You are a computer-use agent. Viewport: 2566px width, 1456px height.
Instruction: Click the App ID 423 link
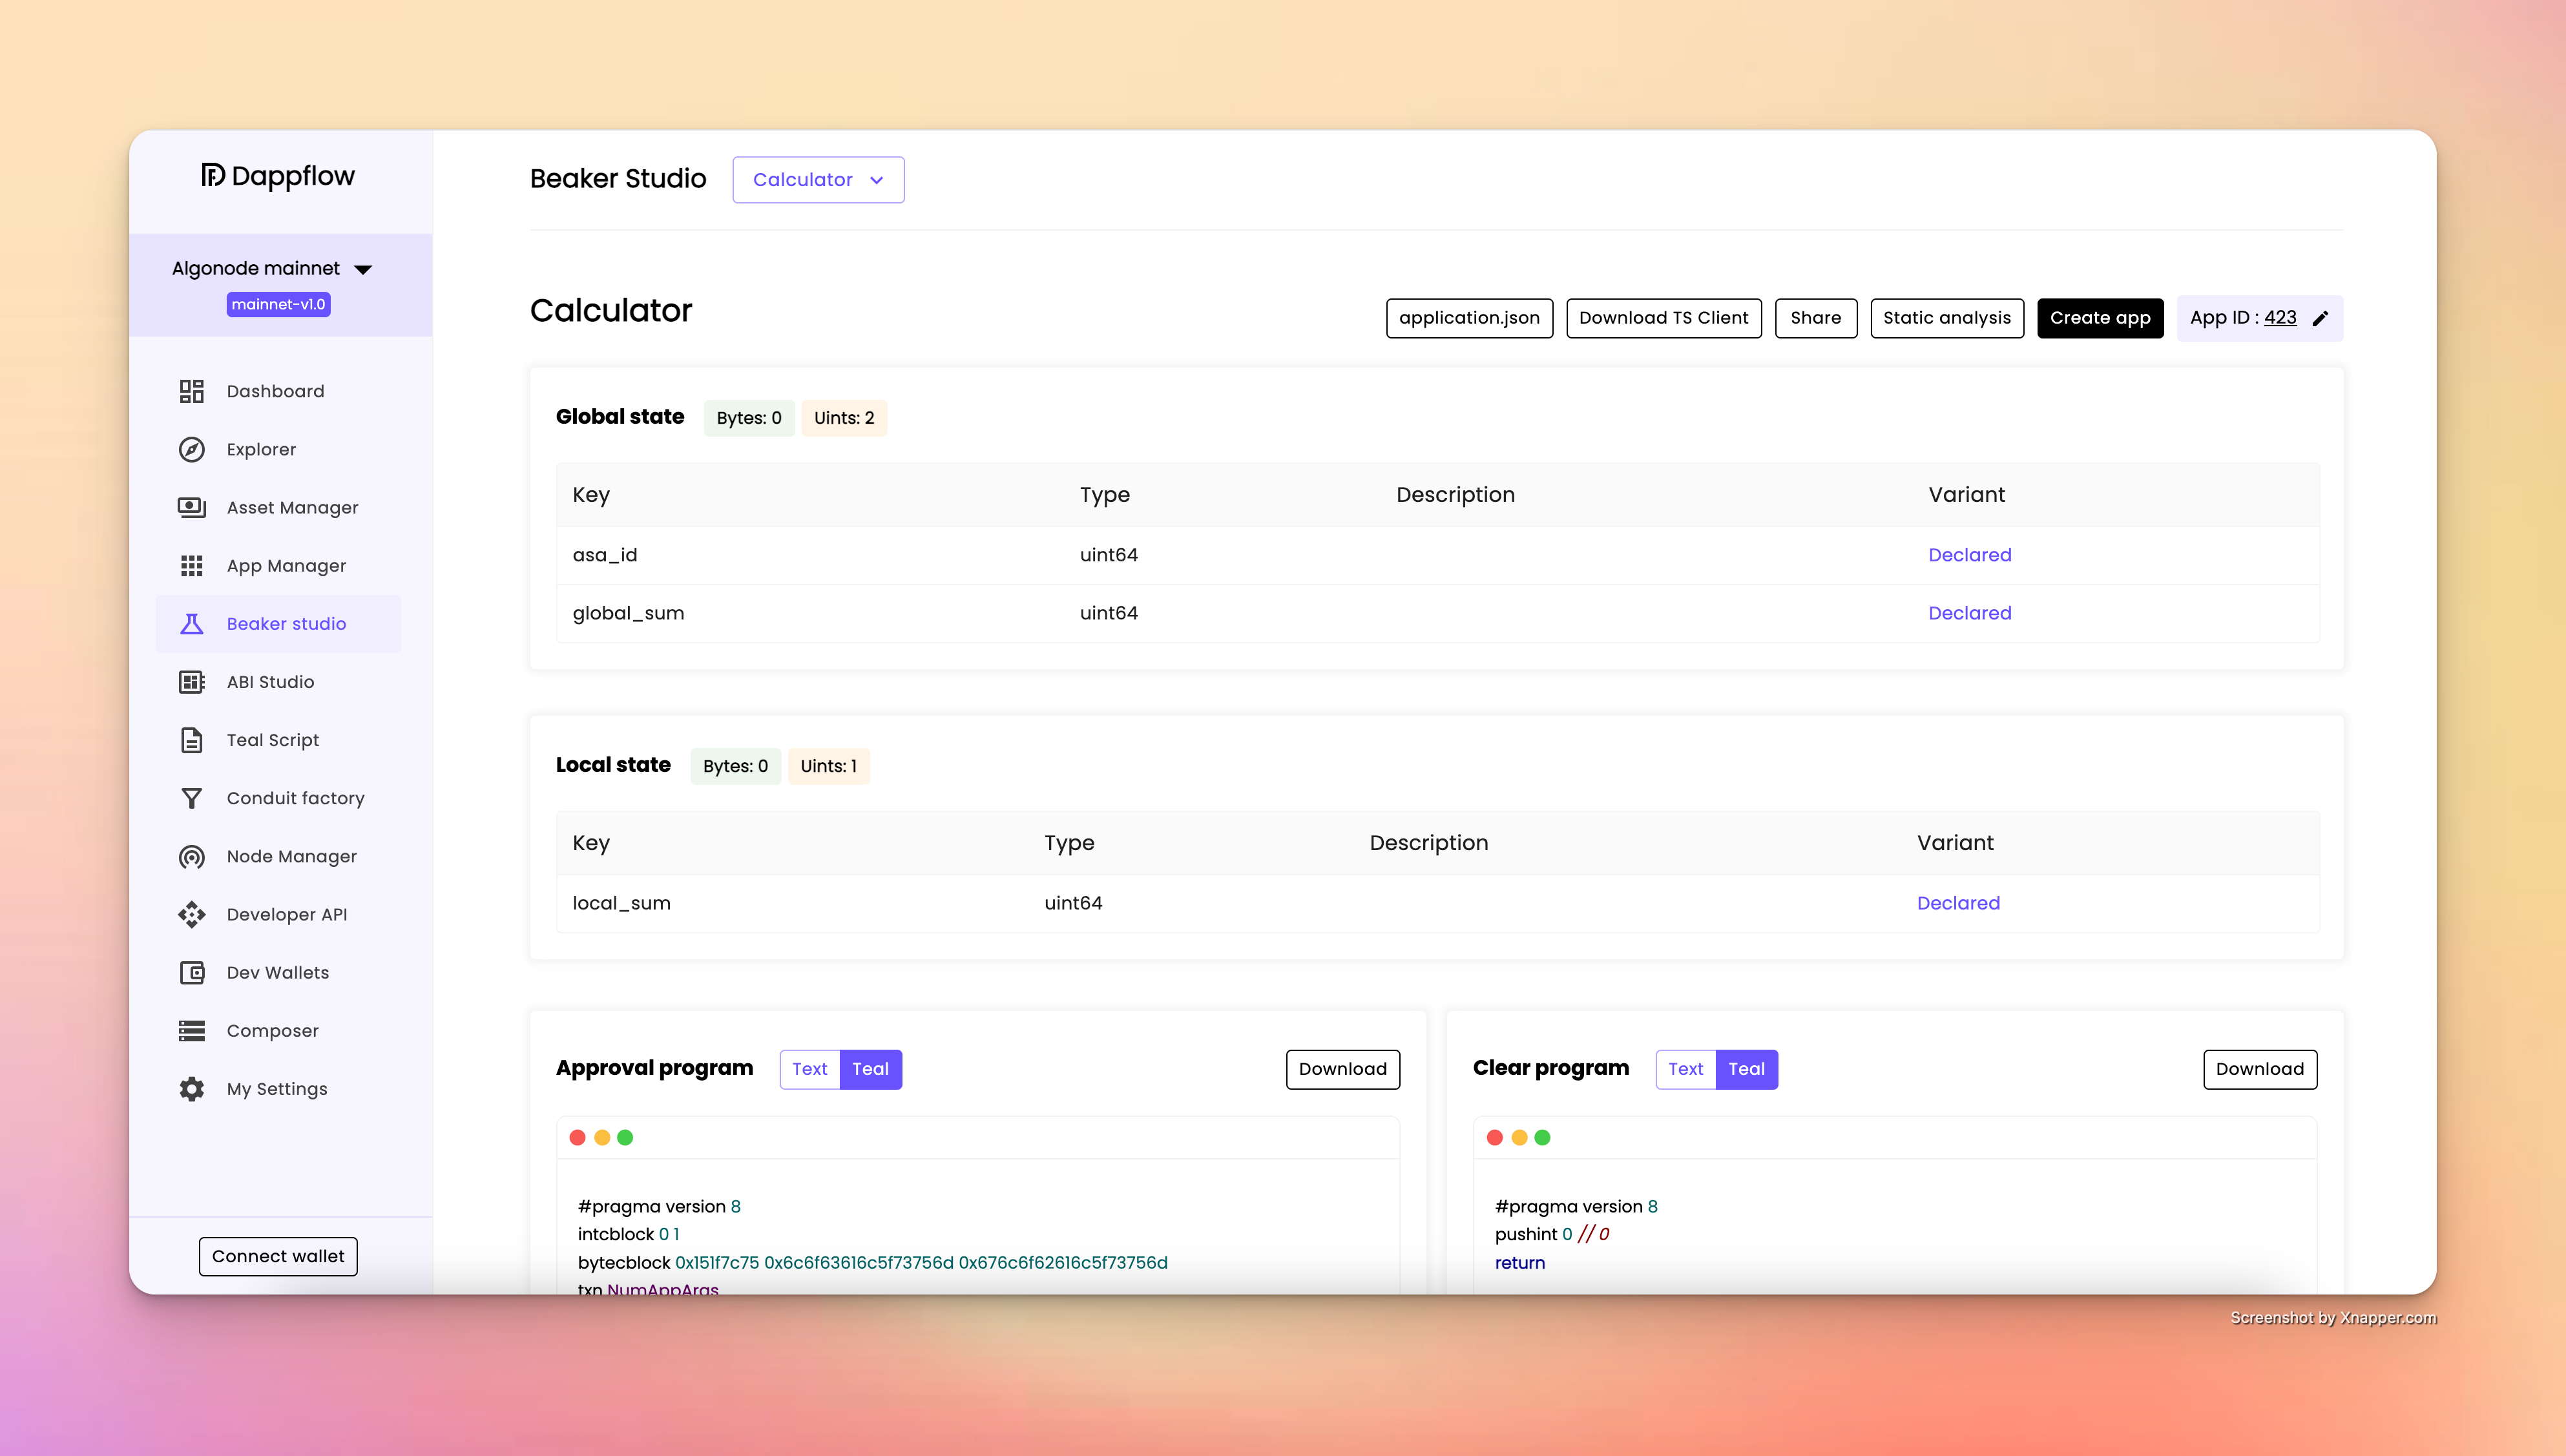2279,318
